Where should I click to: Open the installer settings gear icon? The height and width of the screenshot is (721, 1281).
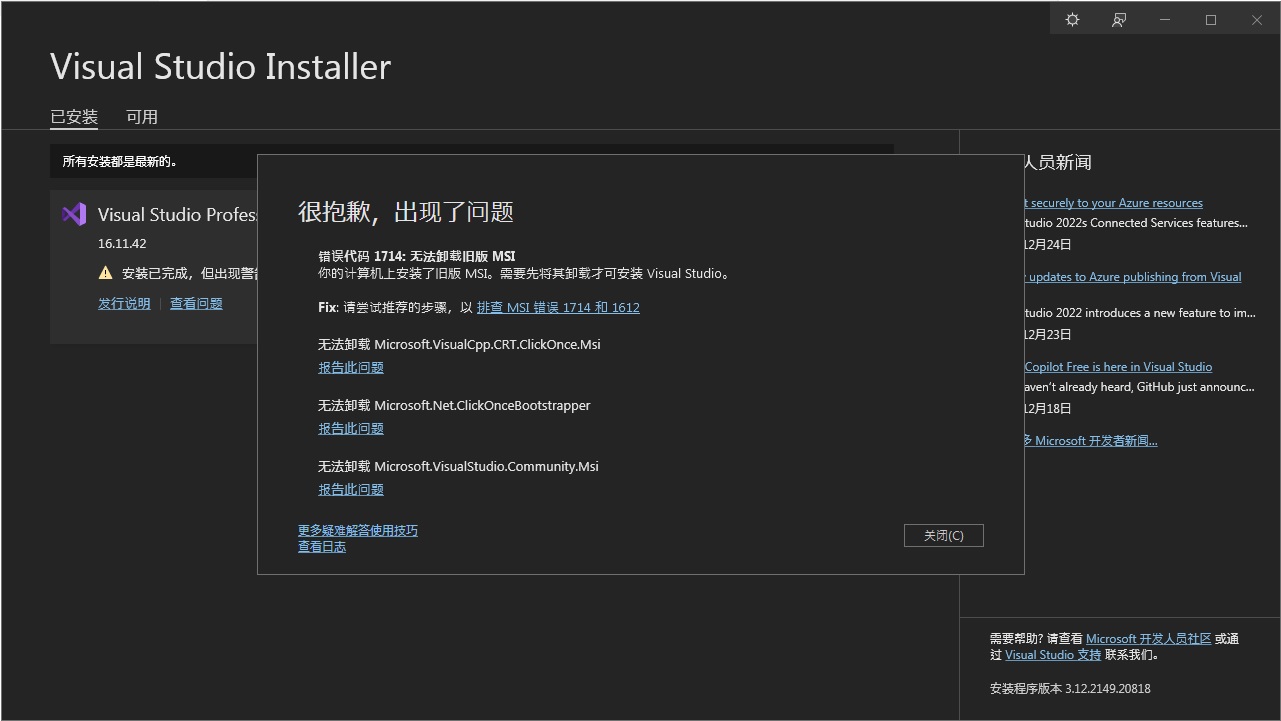click(x=1071, y=19)
